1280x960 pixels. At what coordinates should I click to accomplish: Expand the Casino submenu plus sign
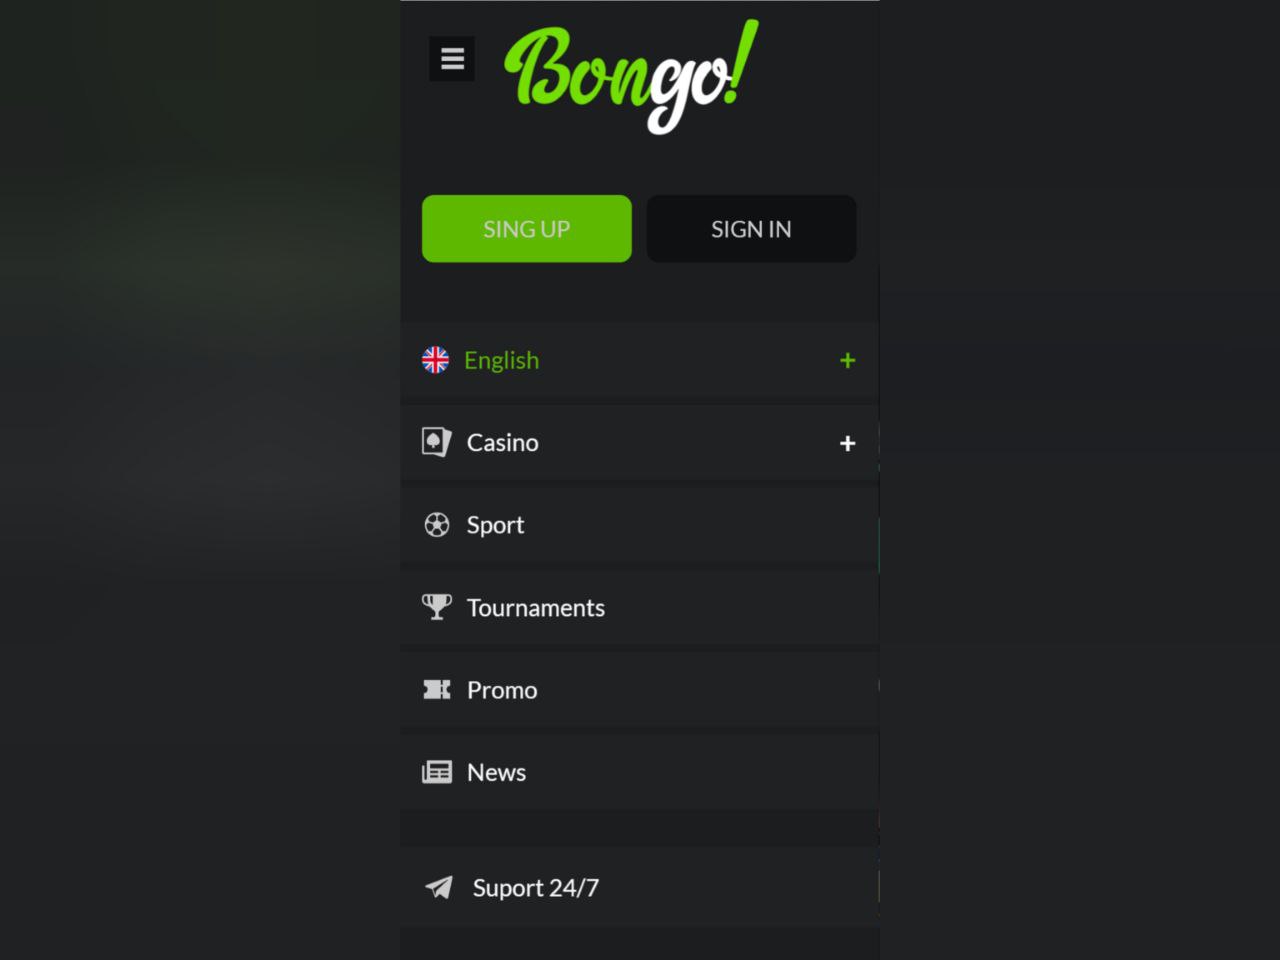click(848, 443)
